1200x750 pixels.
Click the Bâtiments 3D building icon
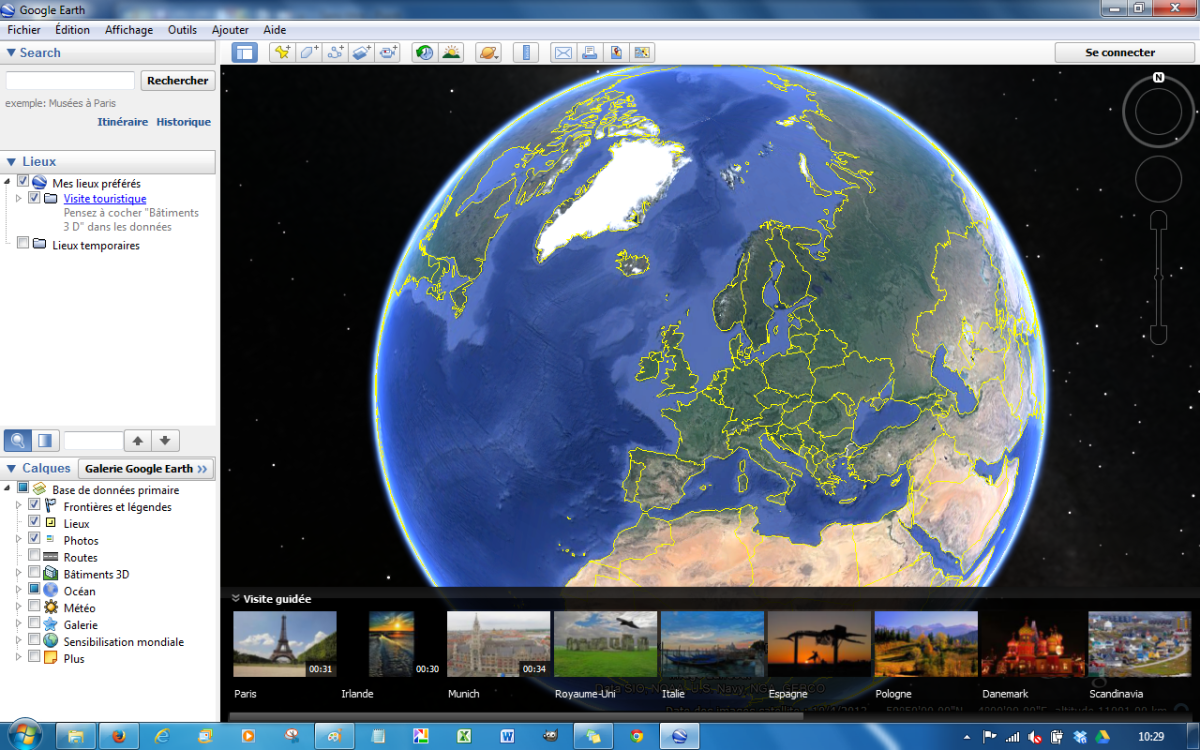coord(50,574)
